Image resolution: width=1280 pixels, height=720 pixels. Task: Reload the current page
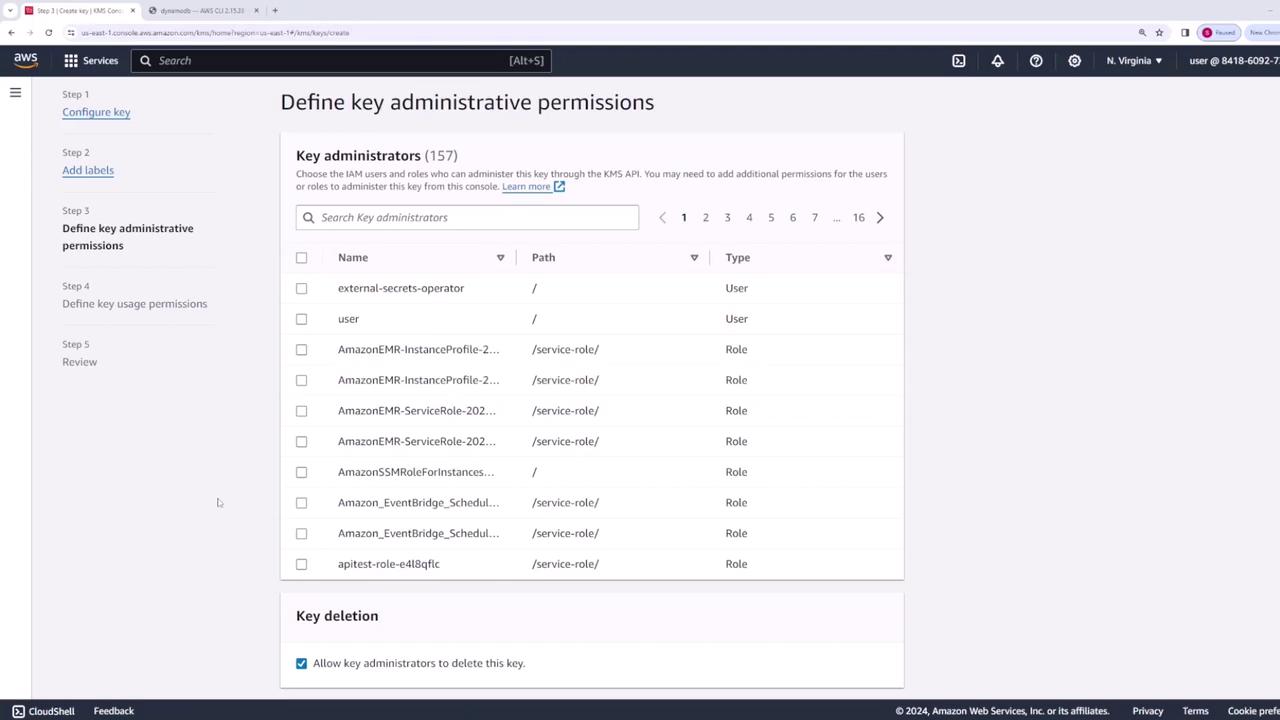[x=48, y=32]
